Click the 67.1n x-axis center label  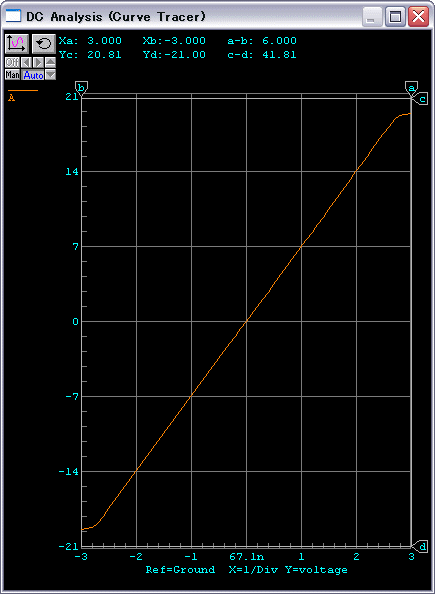click(x=247, y=557)
